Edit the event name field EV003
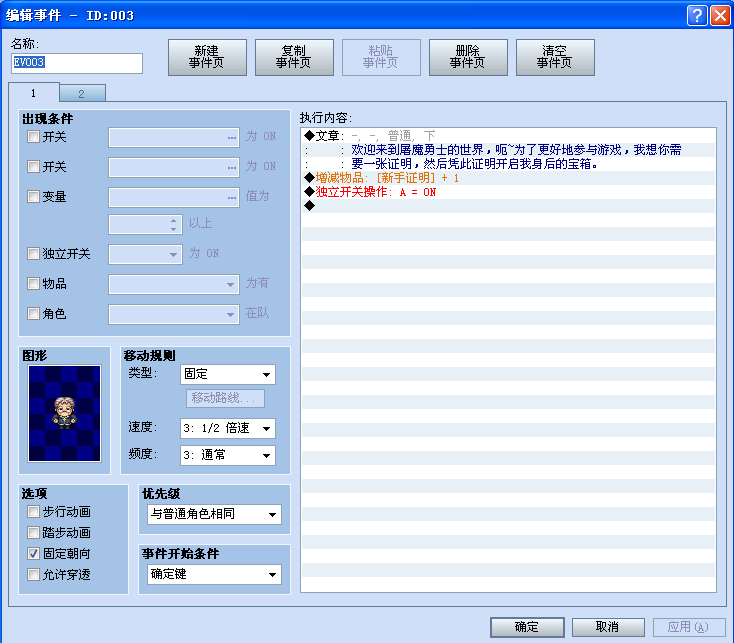 click(x=77, y=63)
